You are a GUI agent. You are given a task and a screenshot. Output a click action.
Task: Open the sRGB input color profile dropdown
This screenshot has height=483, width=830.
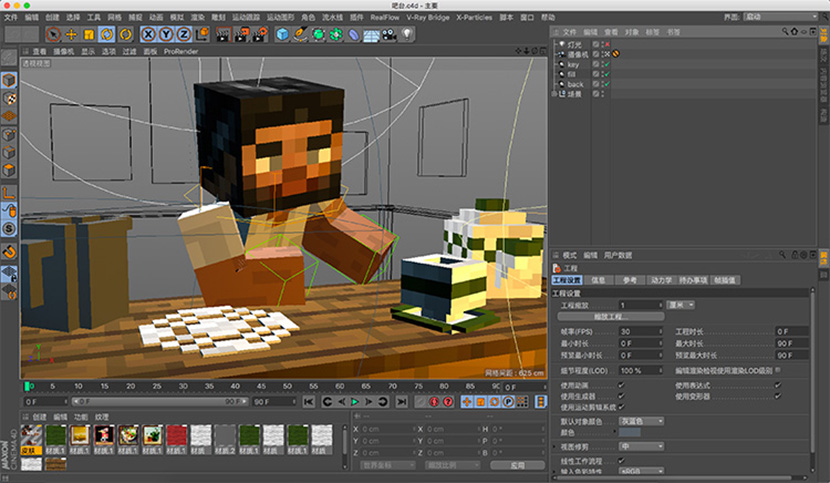coord(642,471)
